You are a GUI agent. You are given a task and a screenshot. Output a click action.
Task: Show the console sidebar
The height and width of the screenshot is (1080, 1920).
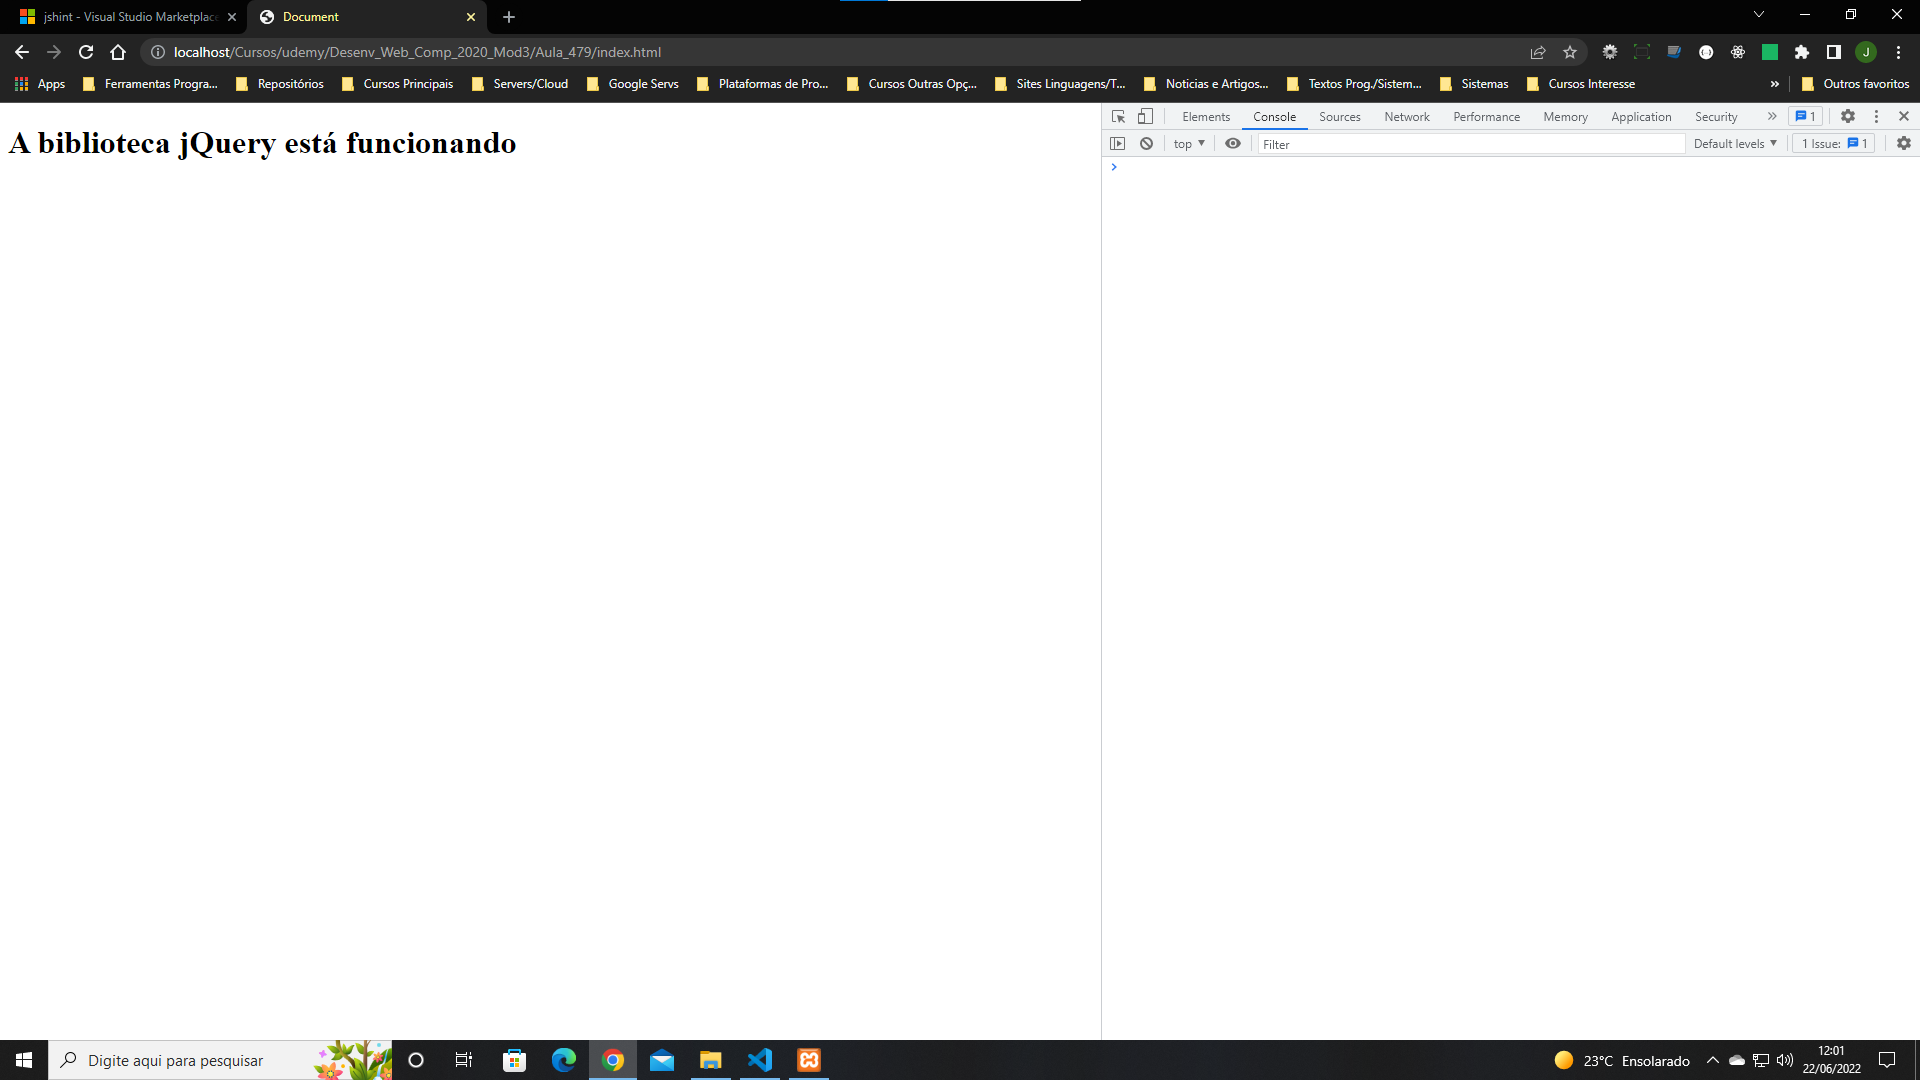coord(1118,144)
